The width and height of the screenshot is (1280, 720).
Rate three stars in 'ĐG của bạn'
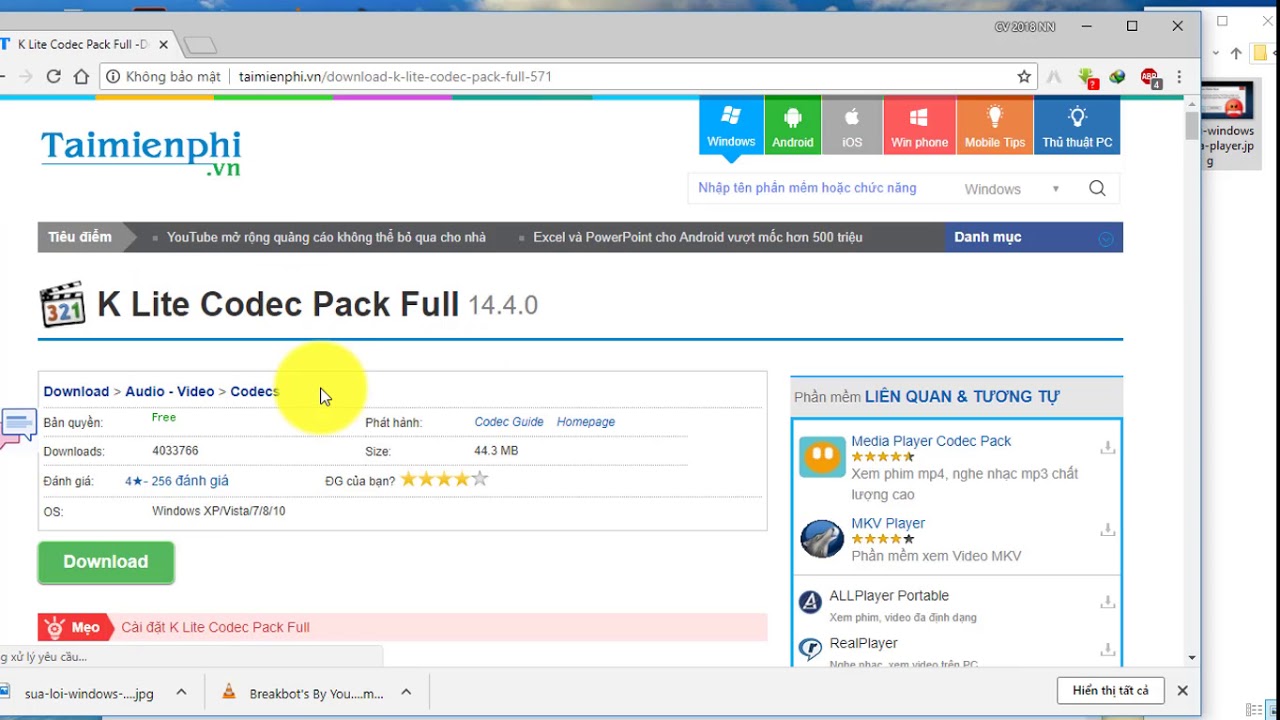click(x=444, y=479)
